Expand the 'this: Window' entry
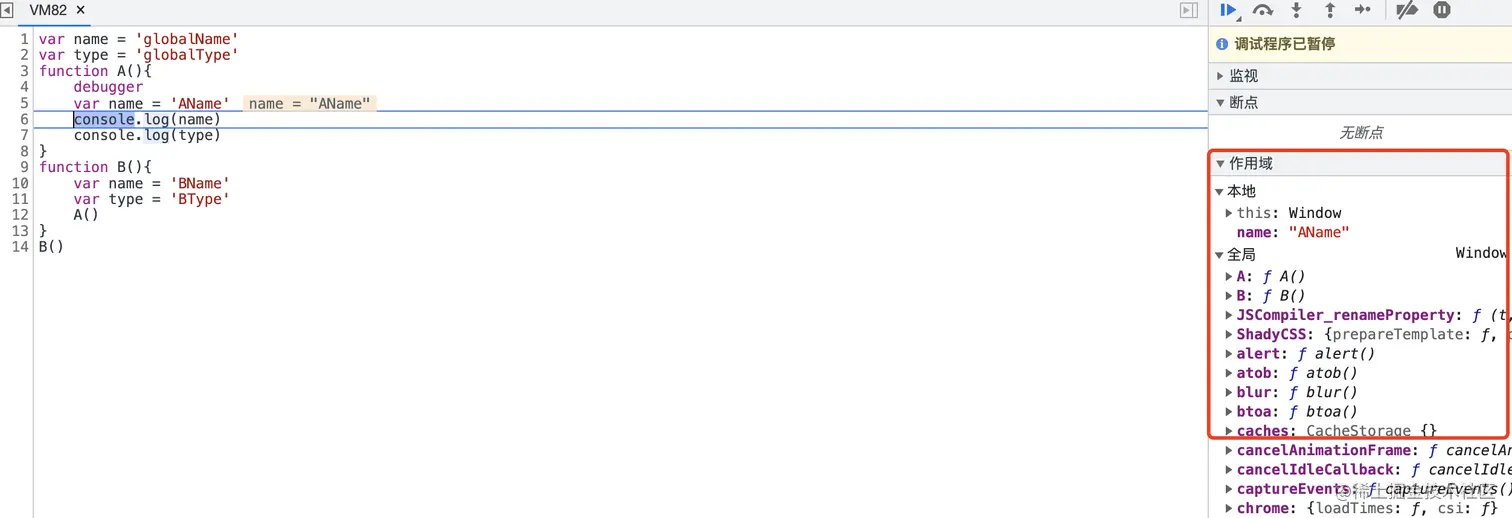Screen dimensions: 1512x518 pos(1229,213)
